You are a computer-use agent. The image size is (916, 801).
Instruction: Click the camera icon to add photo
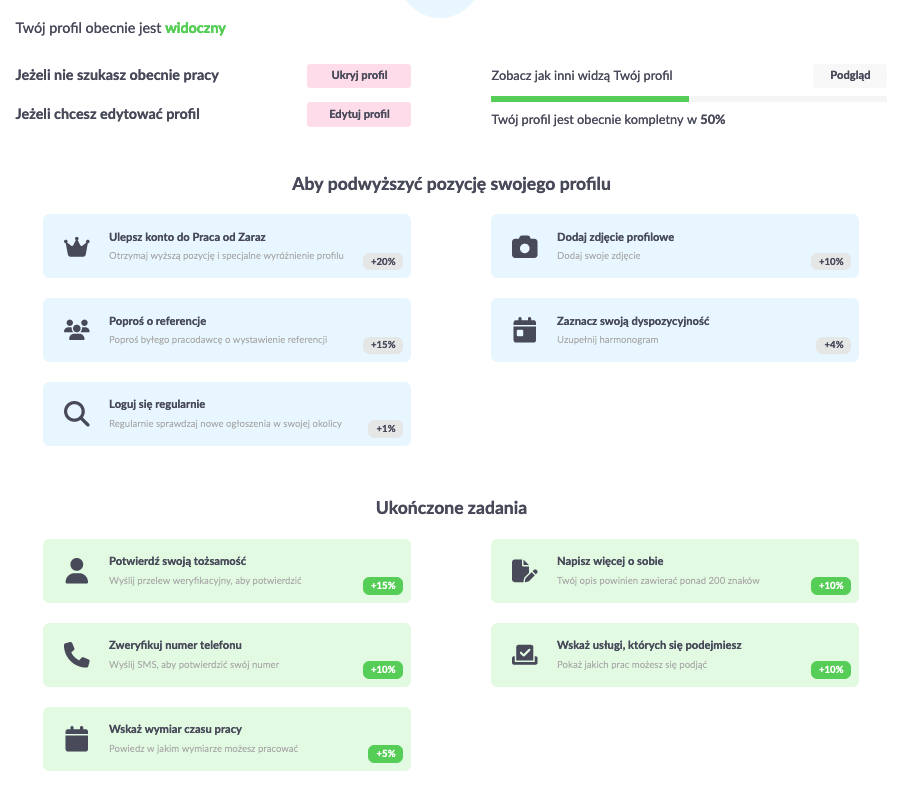click(525, 247)
